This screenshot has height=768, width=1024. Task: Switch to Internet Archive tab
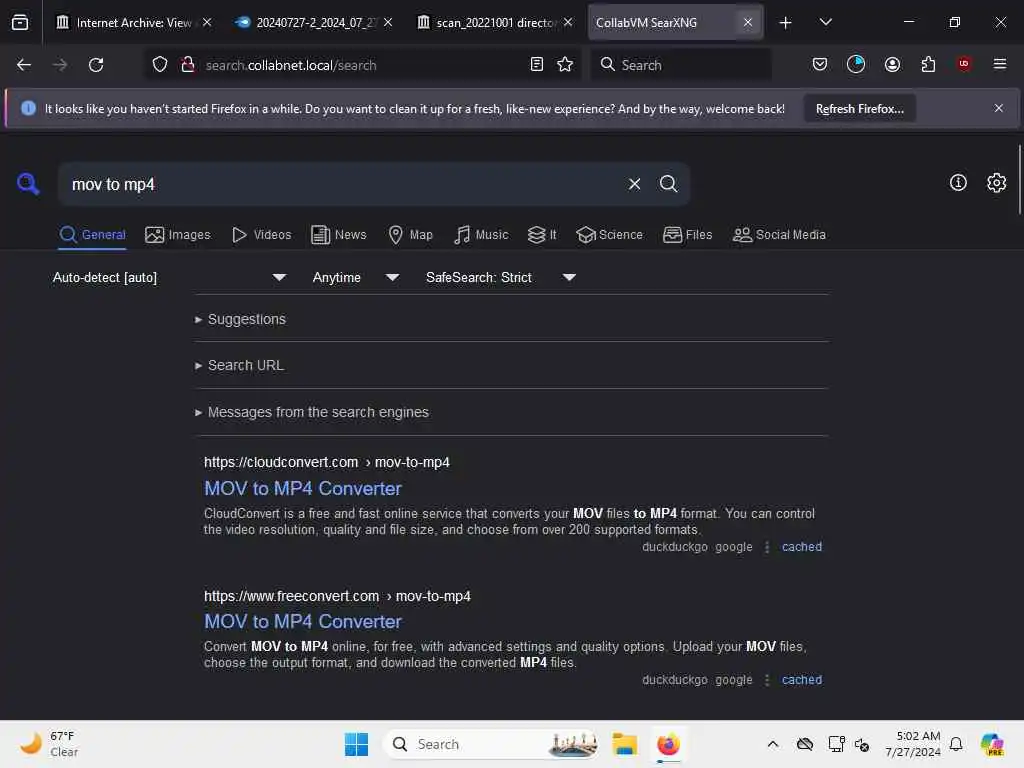pyautogui.click(x=134, y=23)
